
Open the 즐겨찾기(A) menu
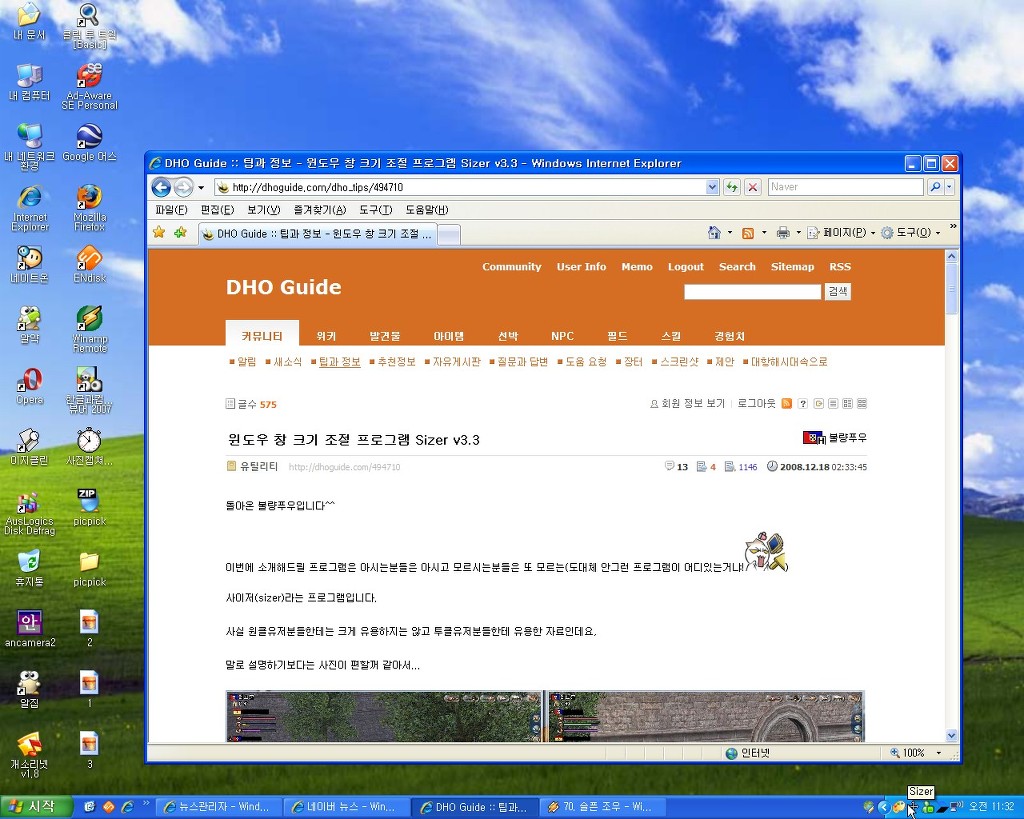point(319,210)
